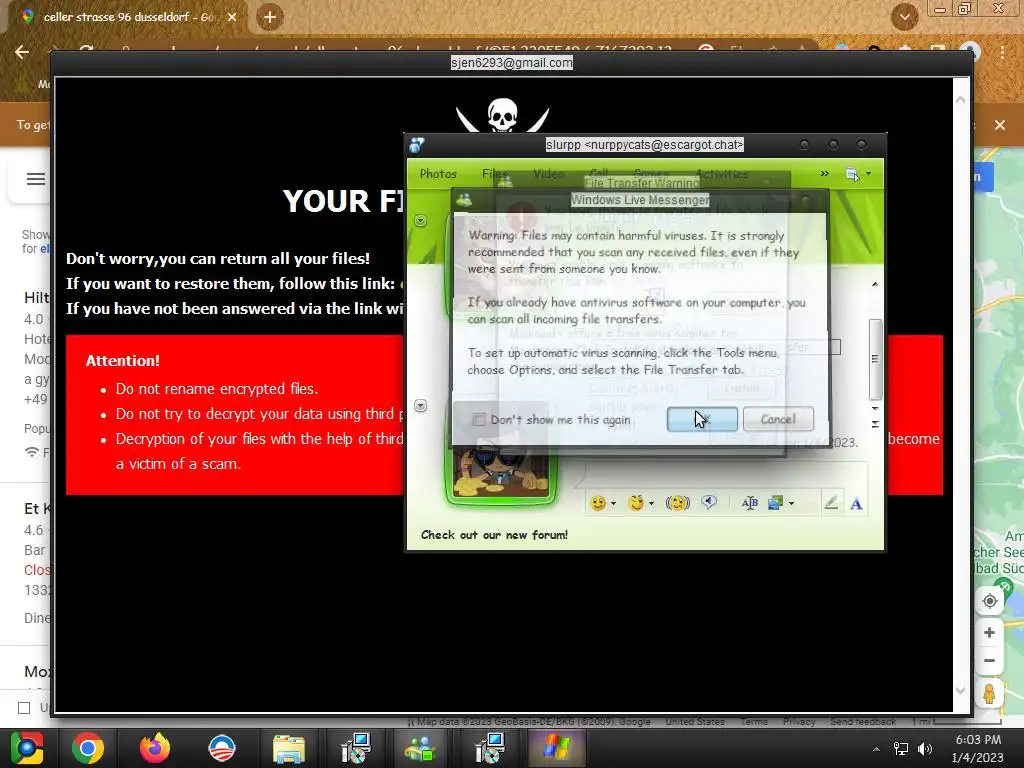The image size is (1024, 768).
Task: Click inside the chat message input box
Action: coord(725,475)
